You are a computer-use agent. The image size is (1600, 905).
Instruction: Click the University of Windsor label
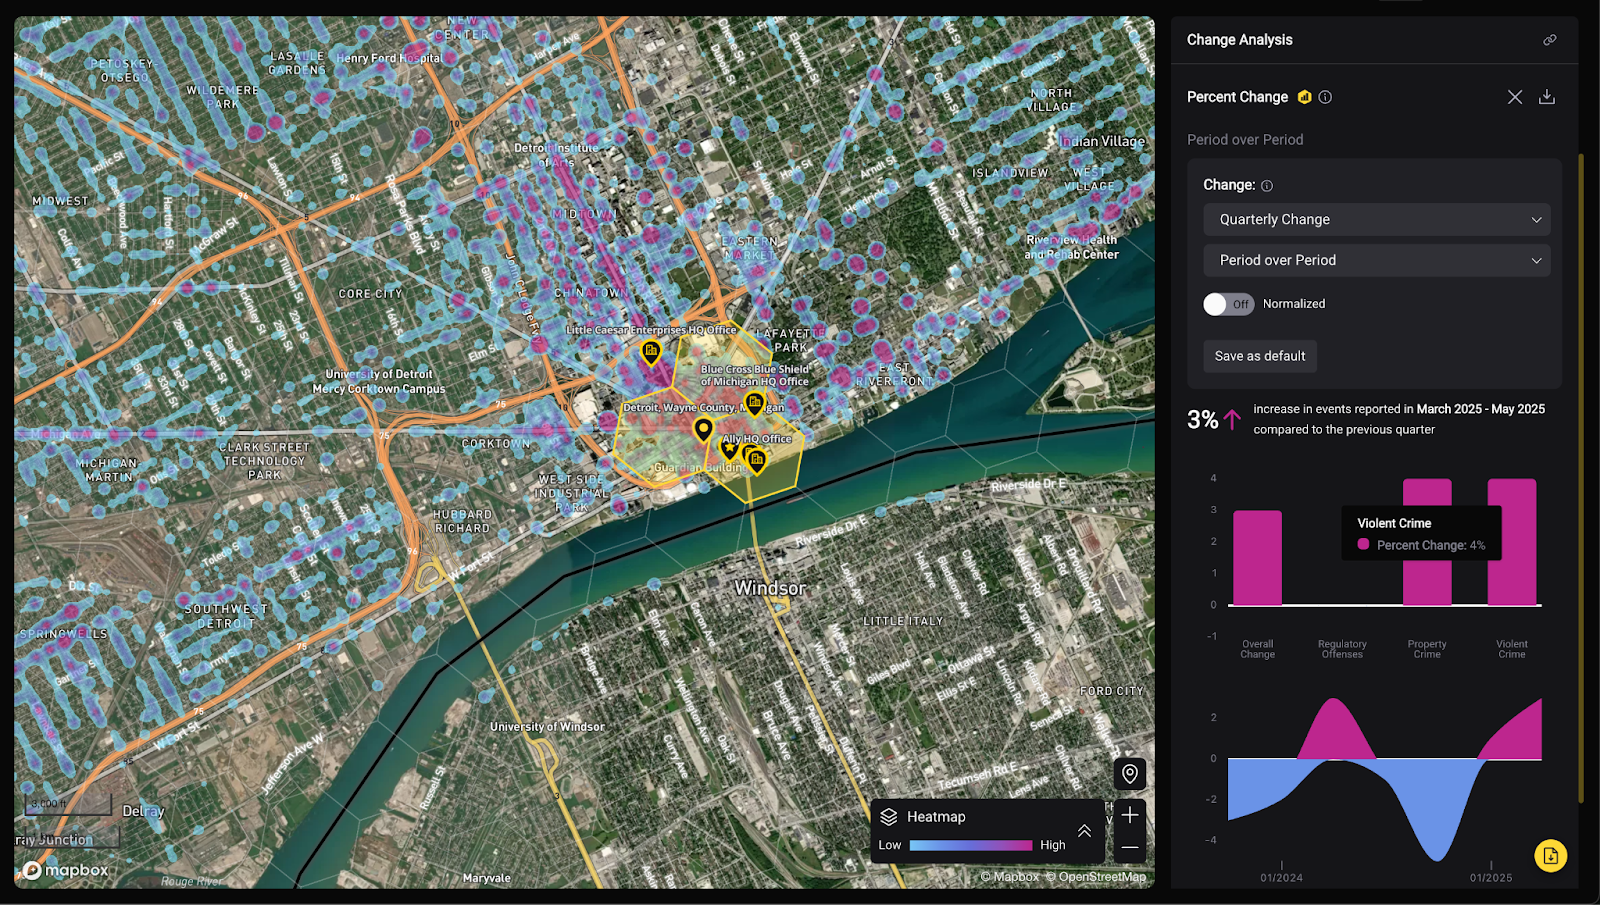click(547, 727)
